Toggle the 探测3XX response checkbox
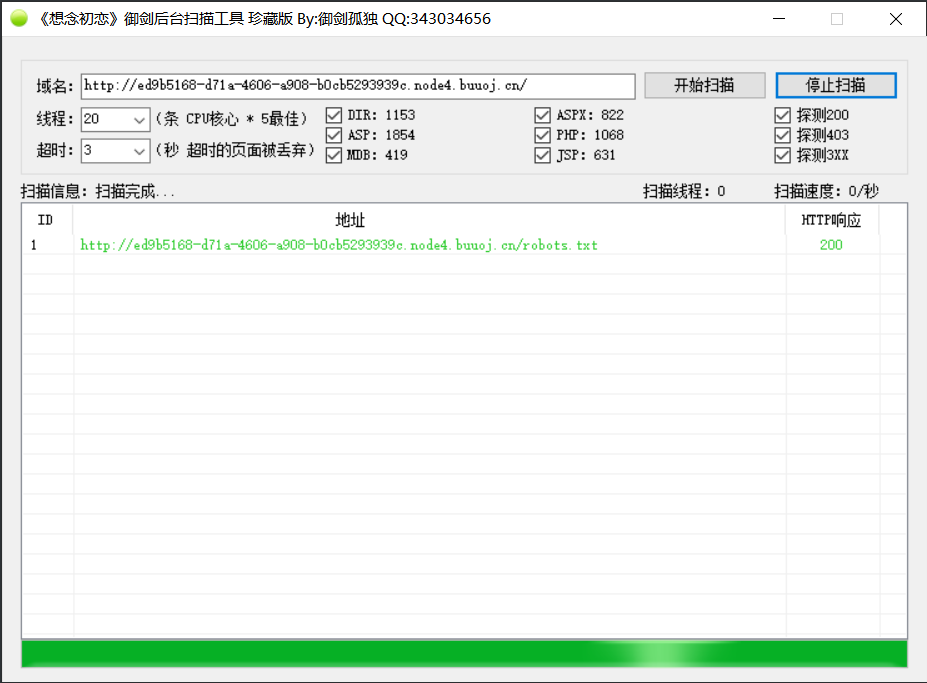The height and width of the screenshot is (683, 927). 783,155
